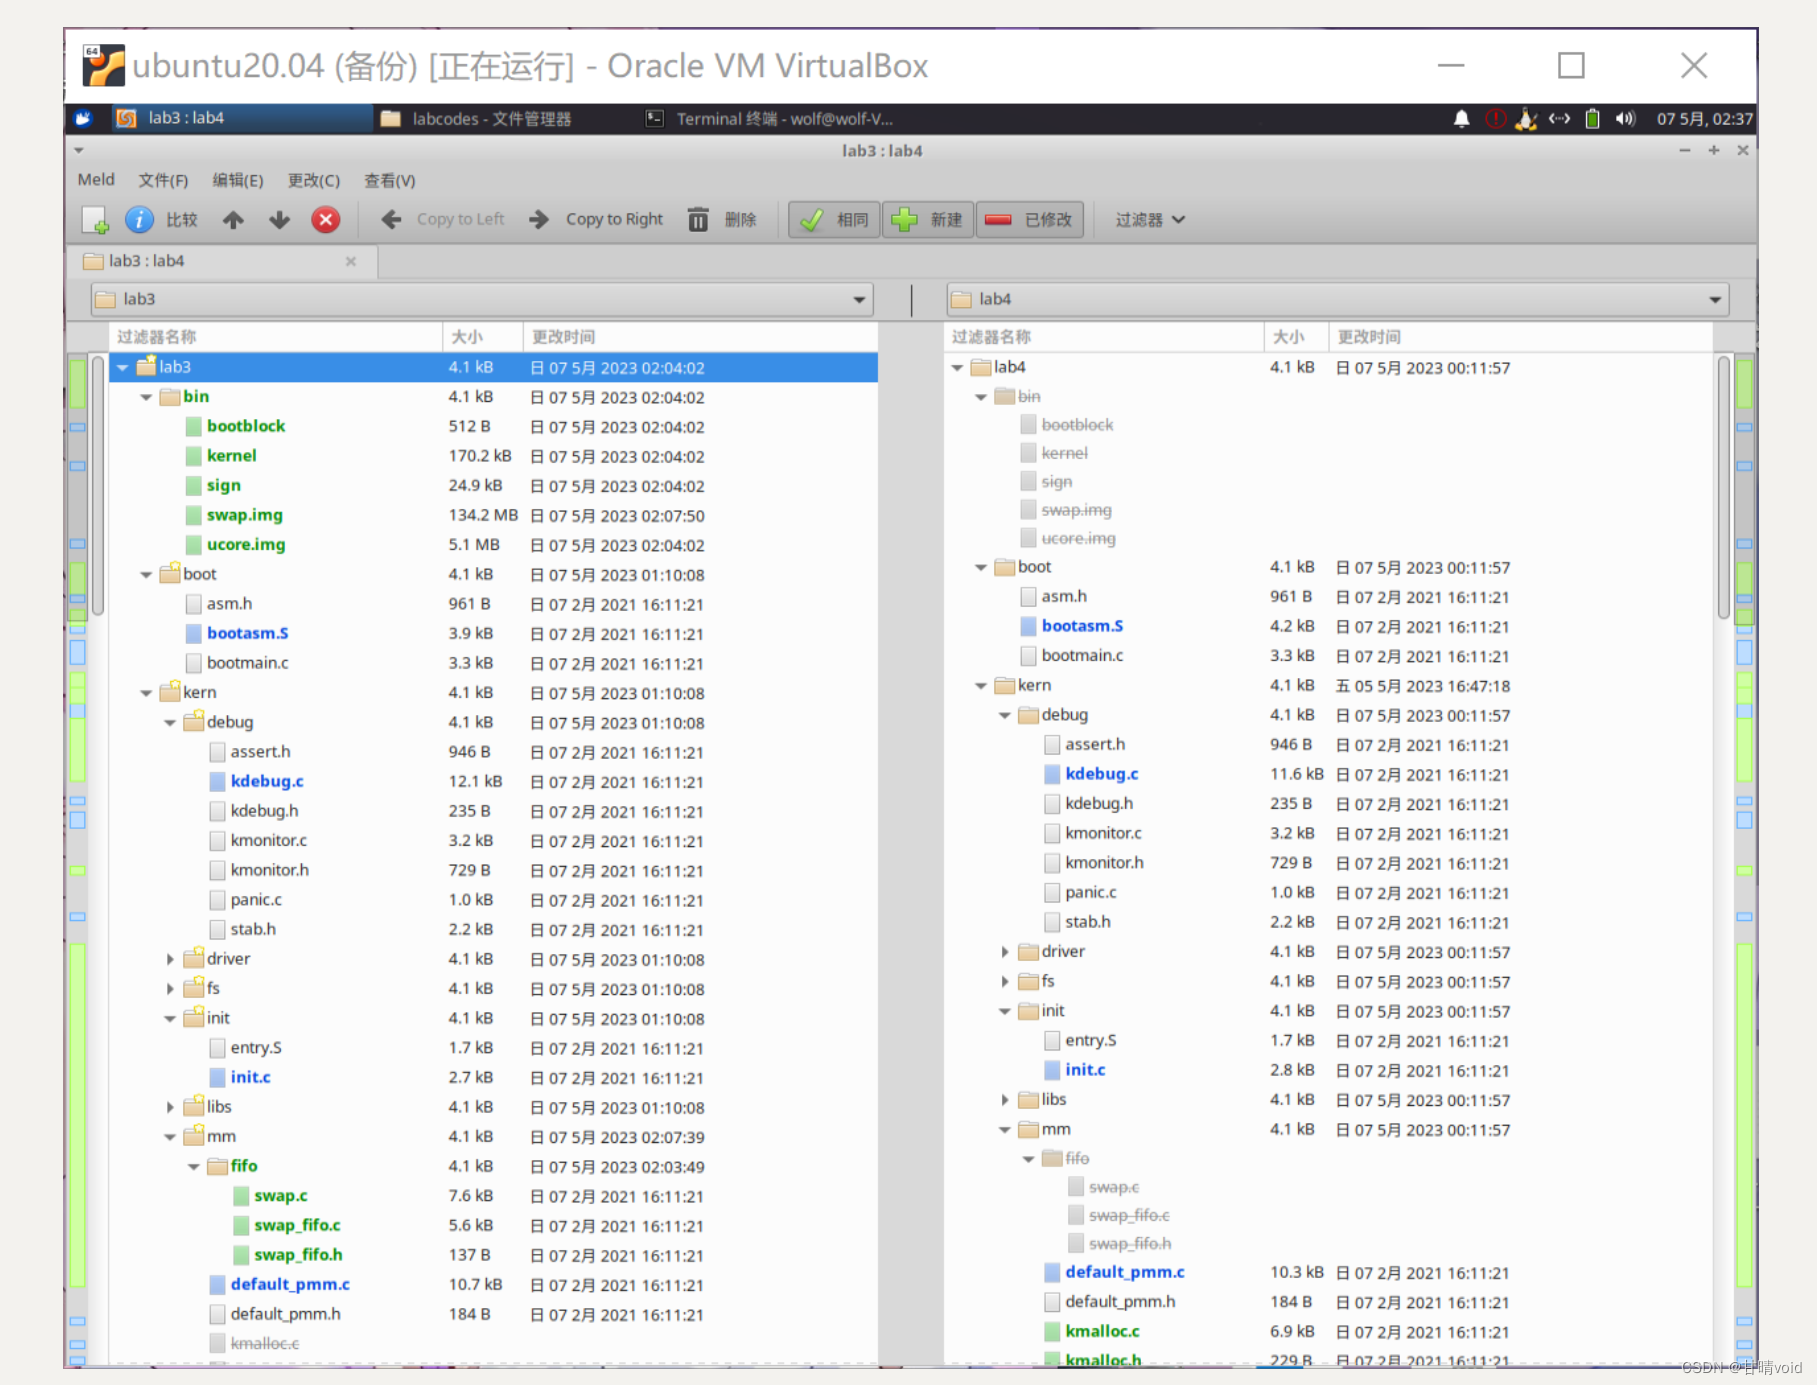Toggle showing 新建 new files
This screenshot has height=1385, width=1817.
pyautogui.click(x=927, y=220)
